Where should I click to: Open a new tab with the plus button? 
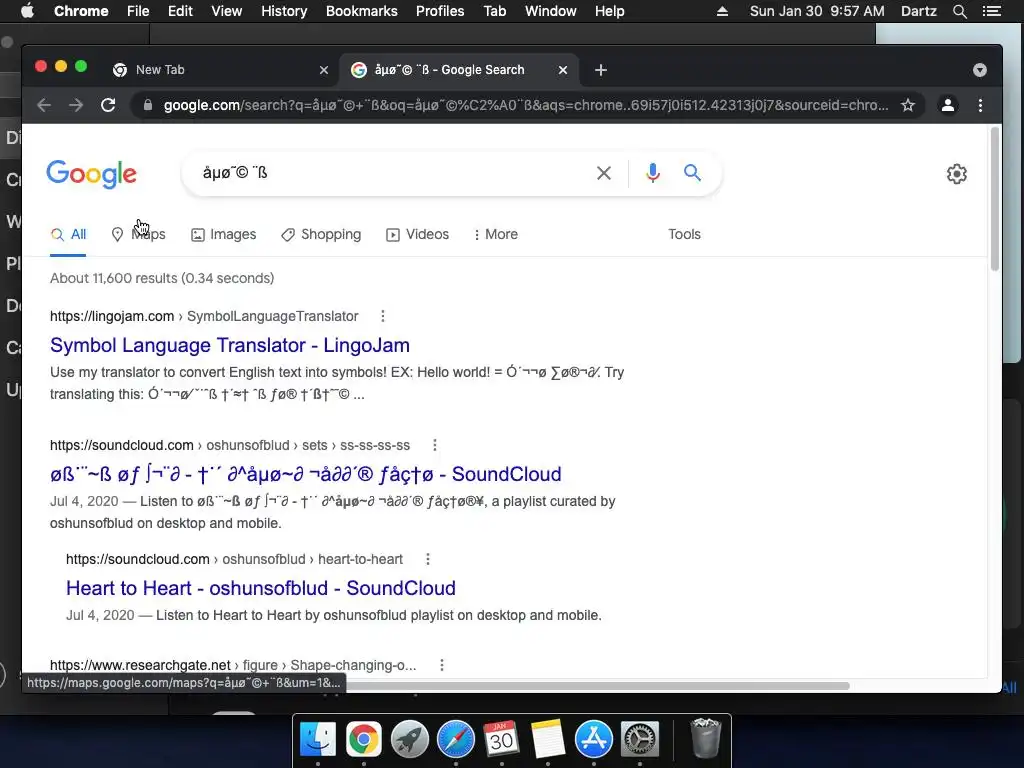click(601, 70)
